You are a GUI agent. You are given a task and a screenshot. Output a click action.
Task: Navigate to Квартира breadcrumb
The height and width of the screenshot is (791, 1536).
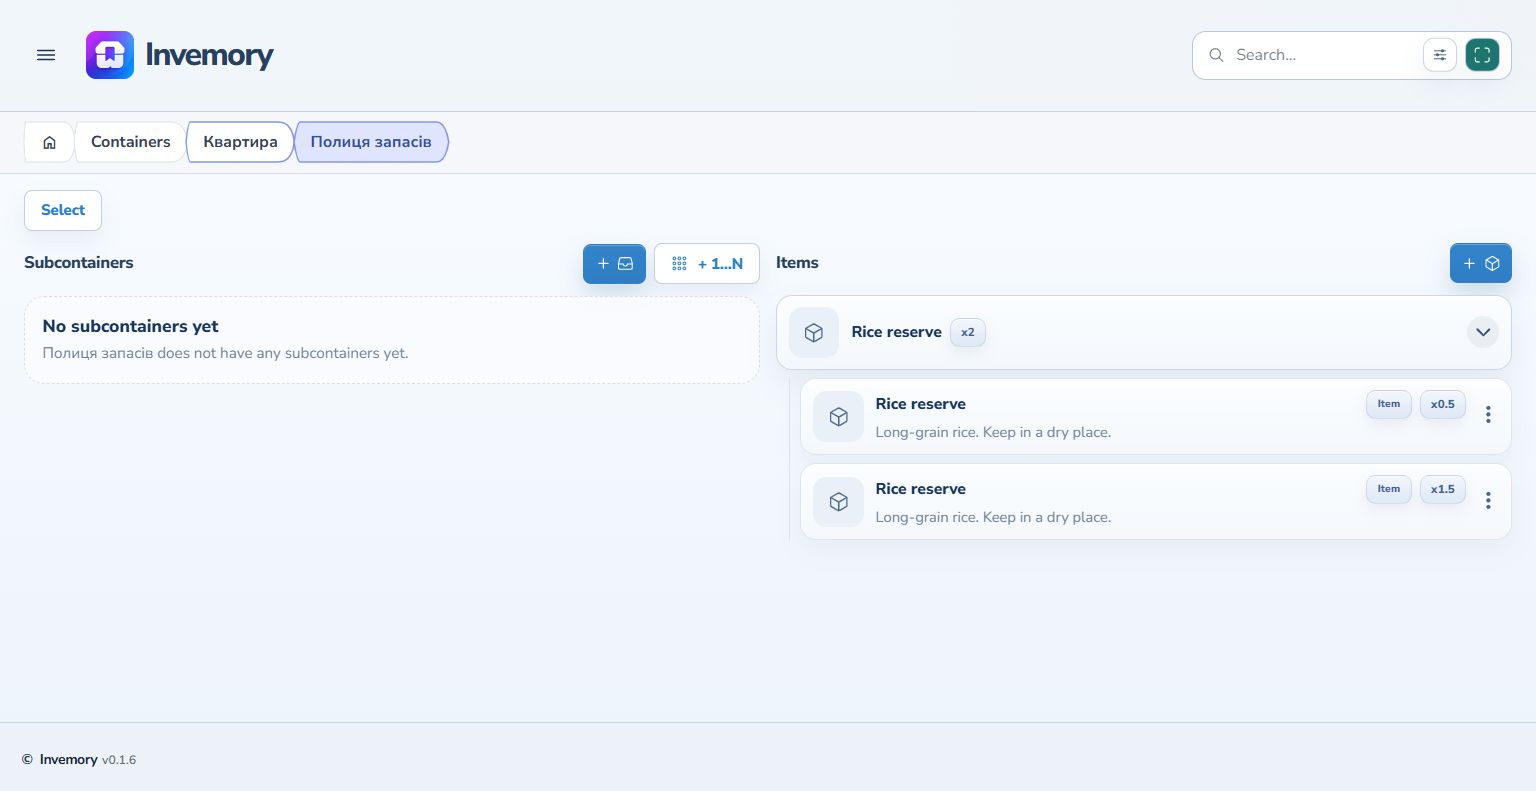pyautogui.click(x=240, y=142)
